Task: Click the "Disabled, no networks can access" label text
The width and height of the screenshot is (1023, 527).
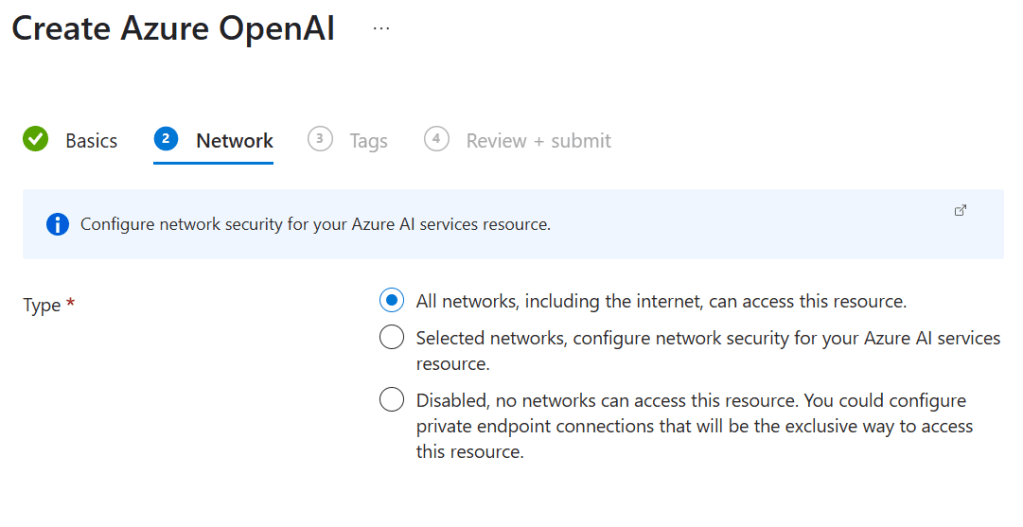Action: tap(690, 401)
